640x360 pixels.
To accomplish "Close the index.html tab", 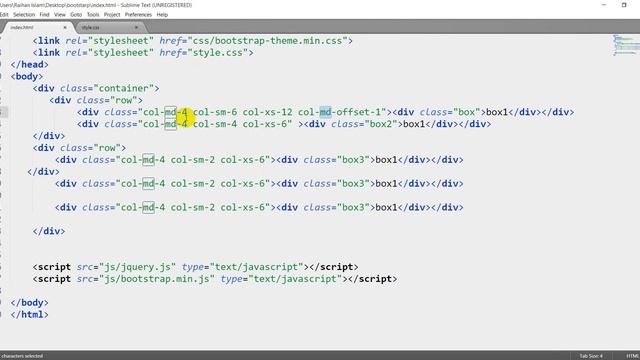I will (65, 28).
